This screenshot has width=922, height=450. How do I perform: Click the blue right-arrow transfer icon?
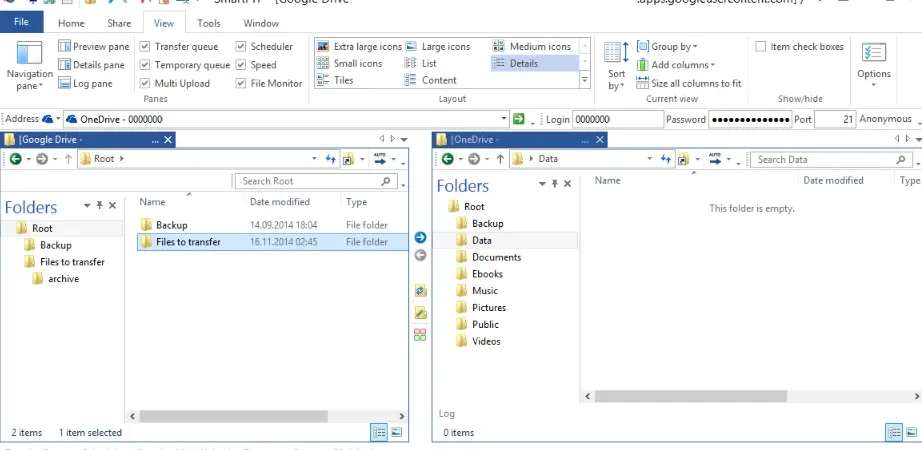point(420,237)
